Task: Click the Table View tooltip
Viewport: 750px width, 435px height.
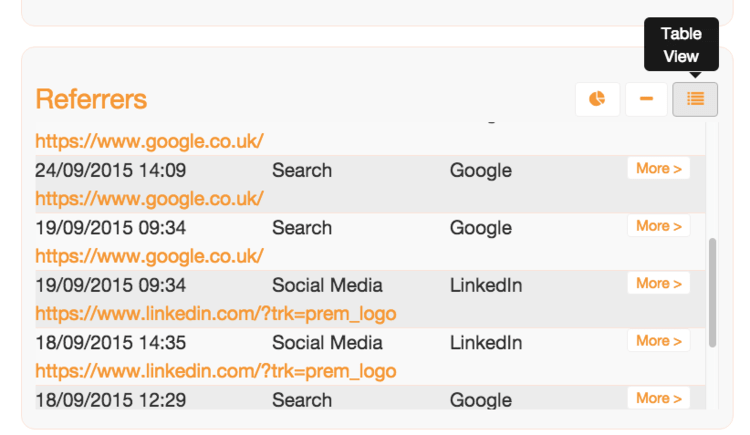Action: pos(681,45)
